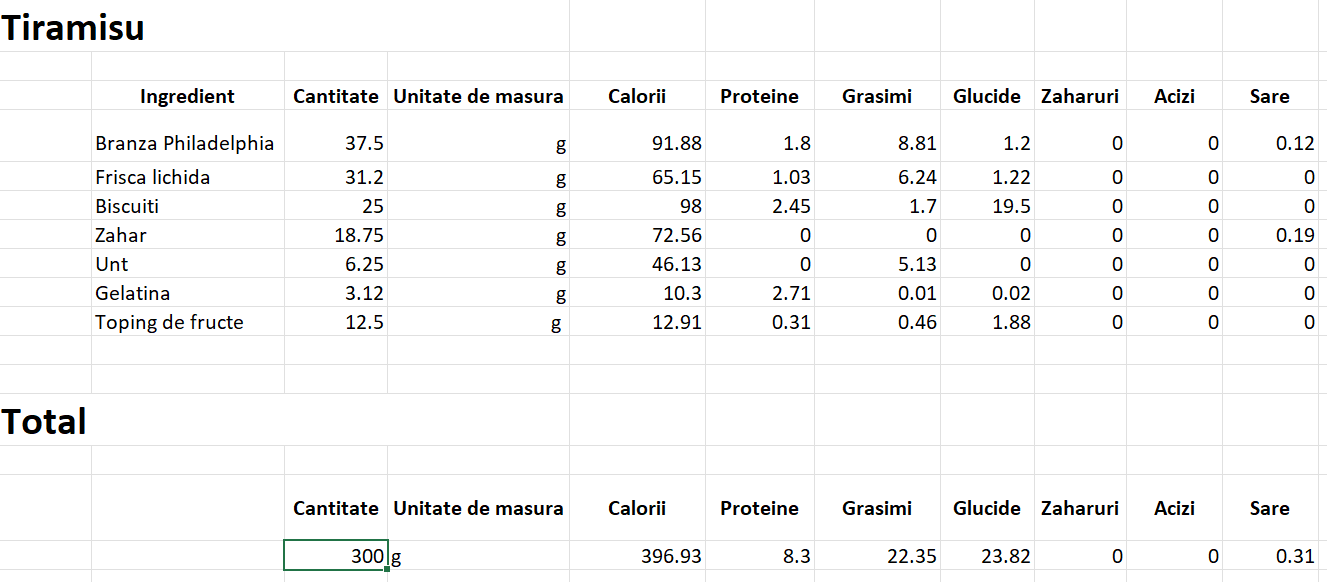
Task: Click total calories value 396.93
Action: point(638,555)
